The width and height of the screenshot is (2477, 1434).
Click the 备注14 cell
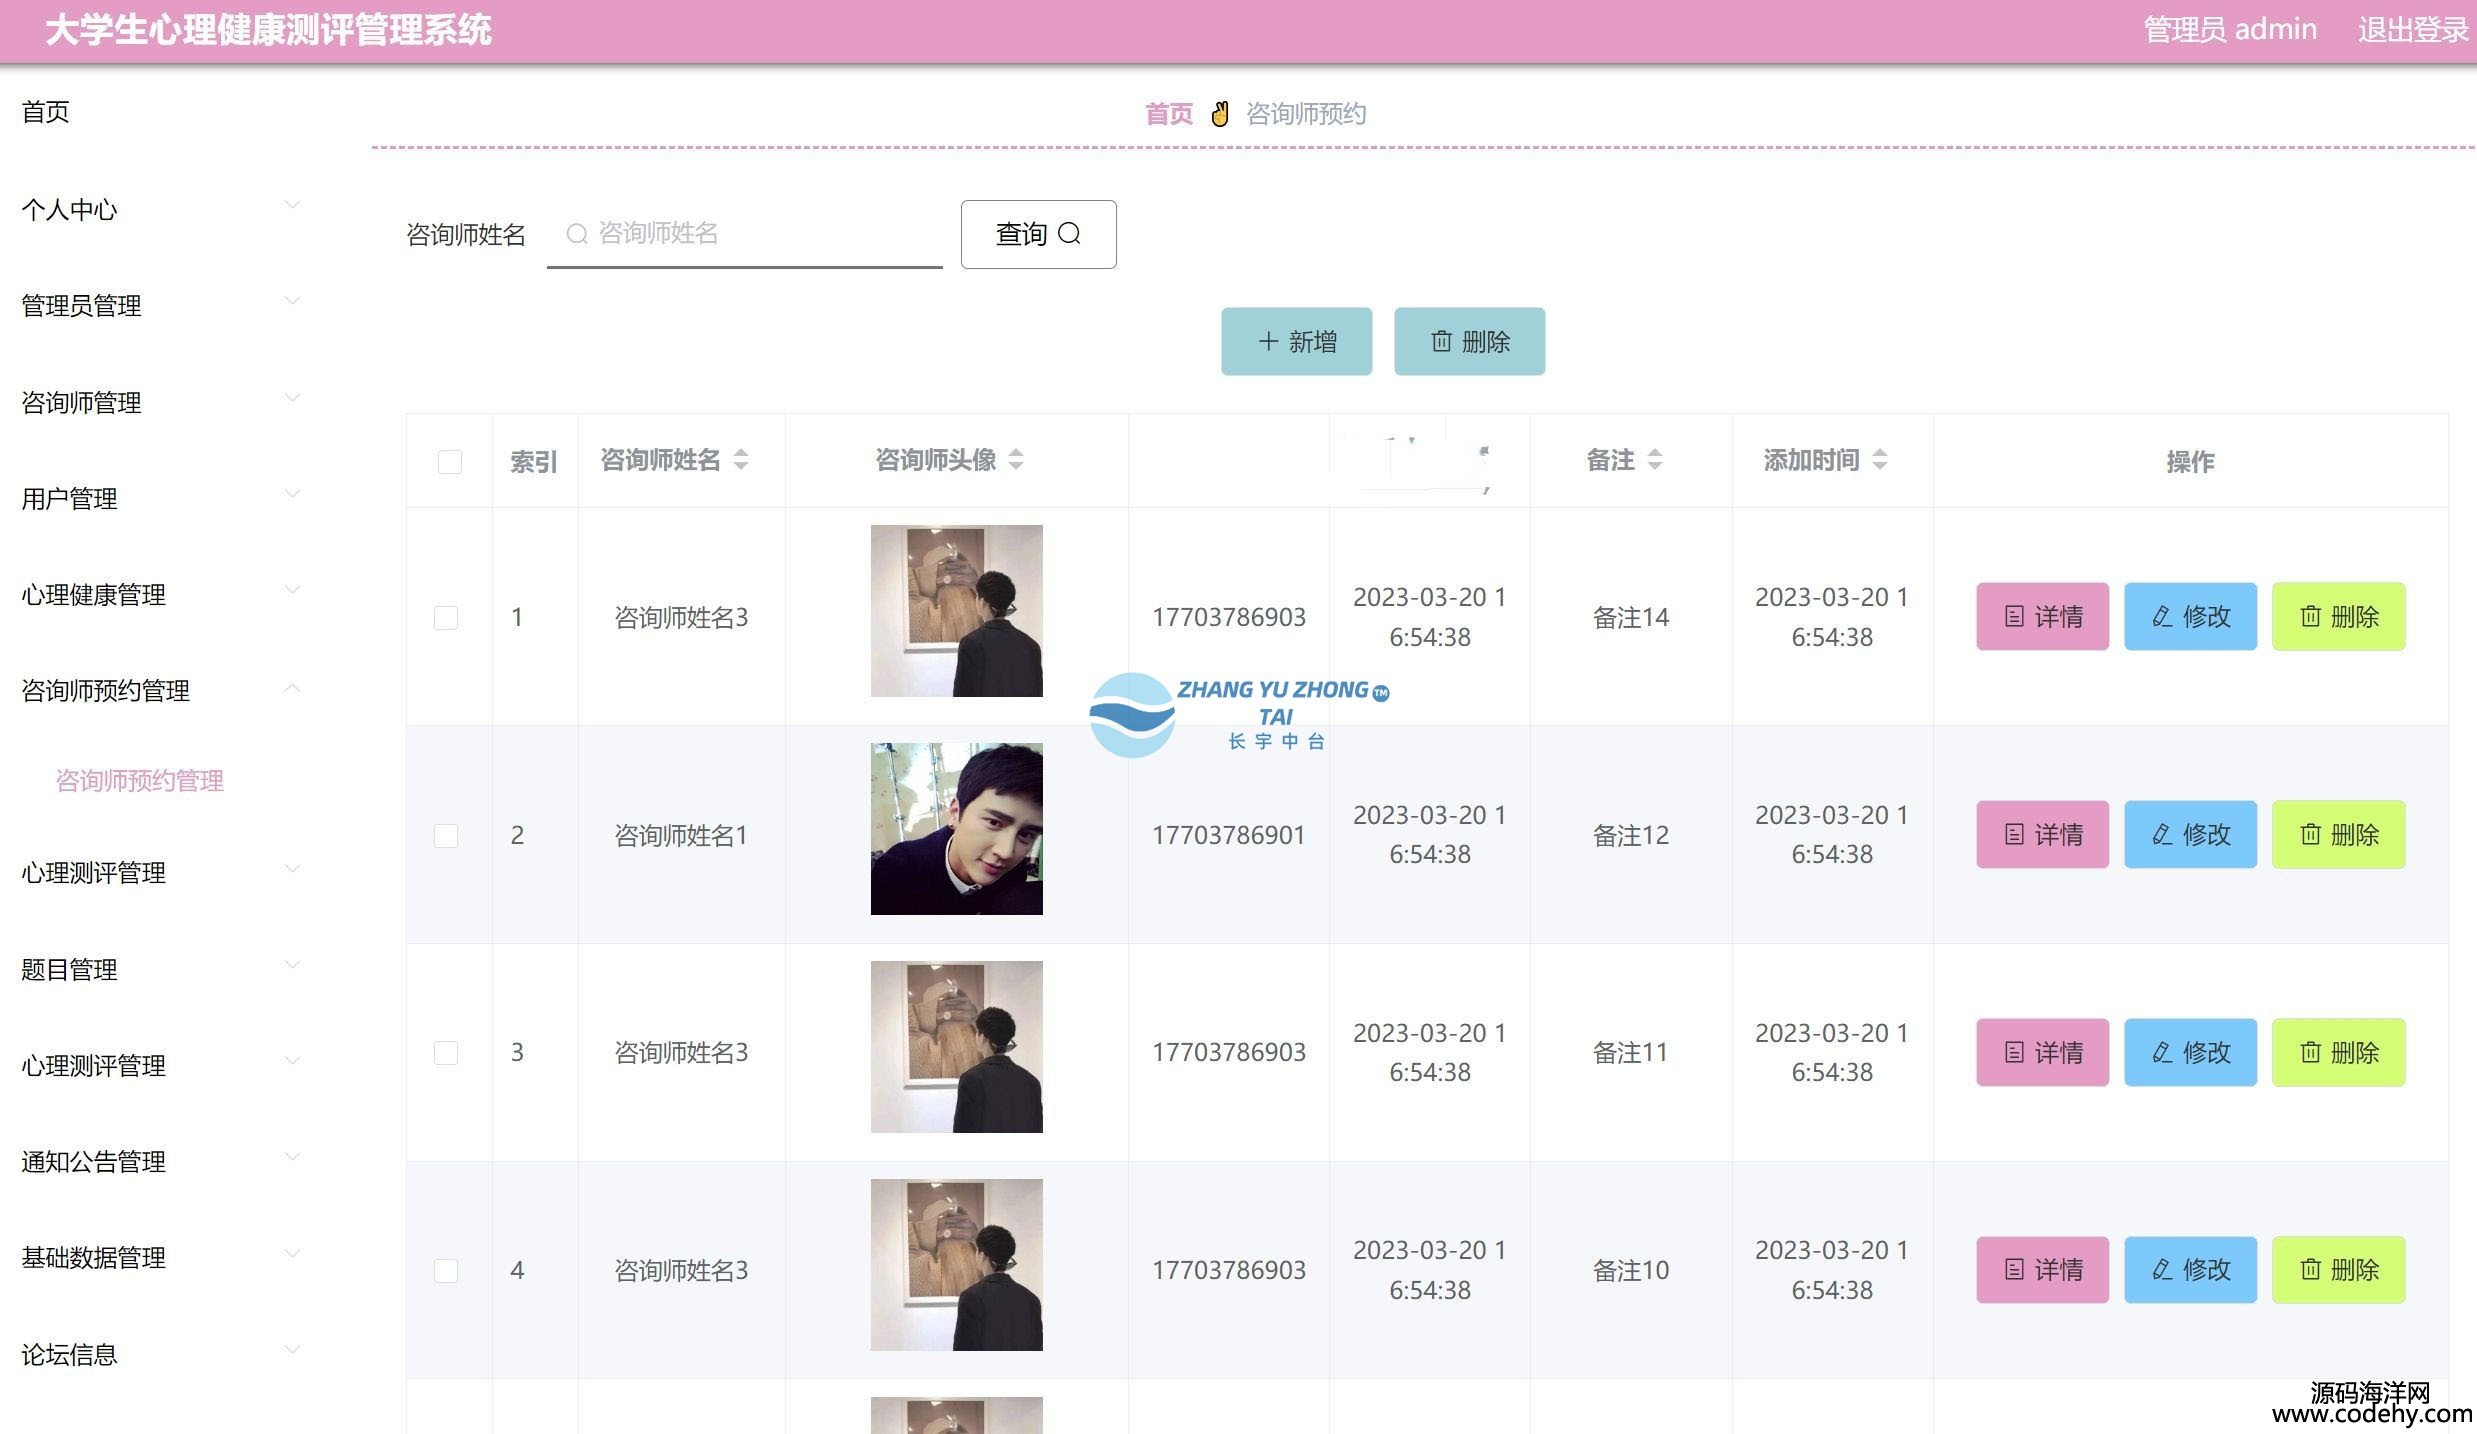tap(1631, 617)
